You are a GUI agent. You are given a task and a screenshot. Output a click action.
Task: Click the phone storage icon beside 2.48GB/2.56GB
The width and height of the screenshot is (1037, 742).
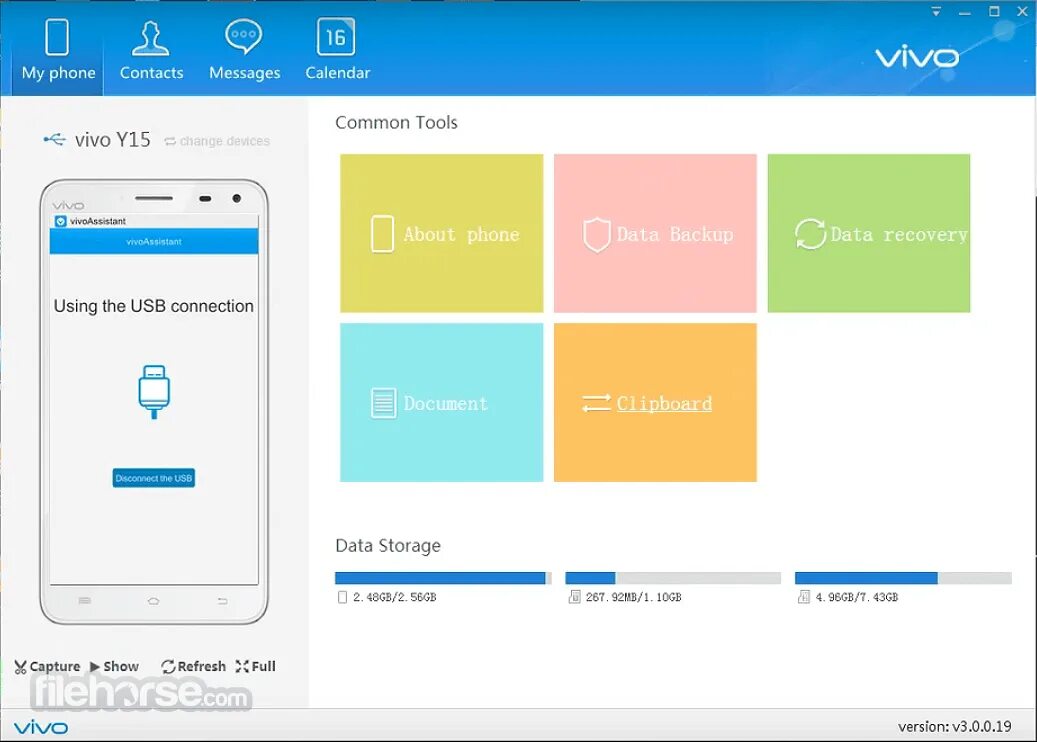coord(342,597)
